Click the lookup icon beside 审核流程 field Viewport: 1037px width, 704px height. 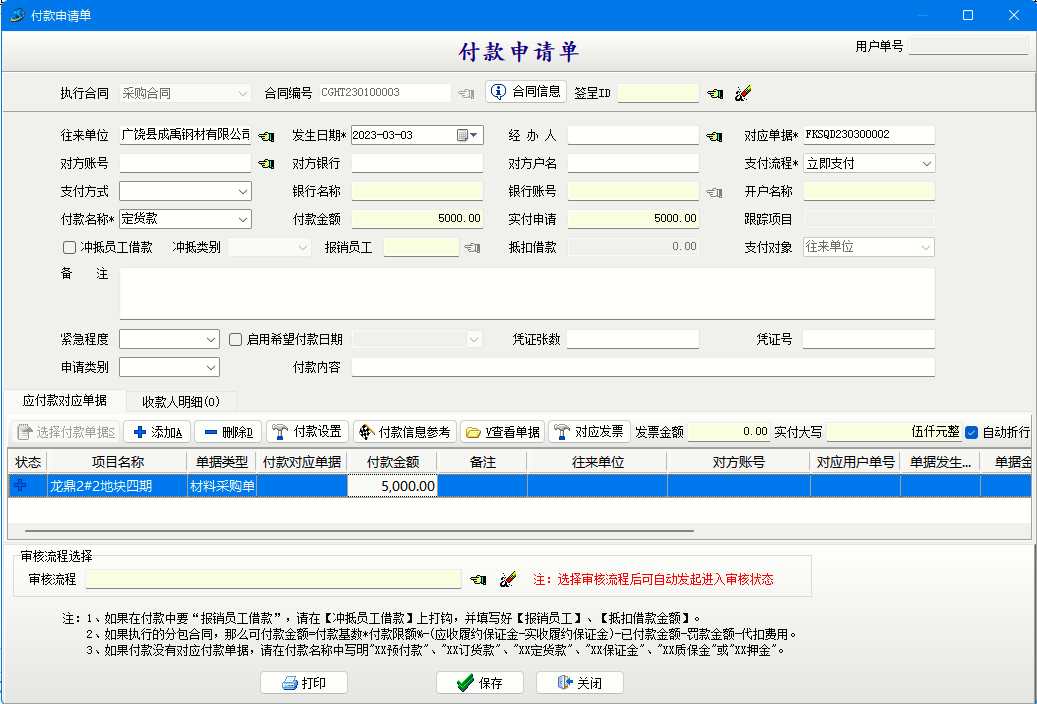pos(479,579)
